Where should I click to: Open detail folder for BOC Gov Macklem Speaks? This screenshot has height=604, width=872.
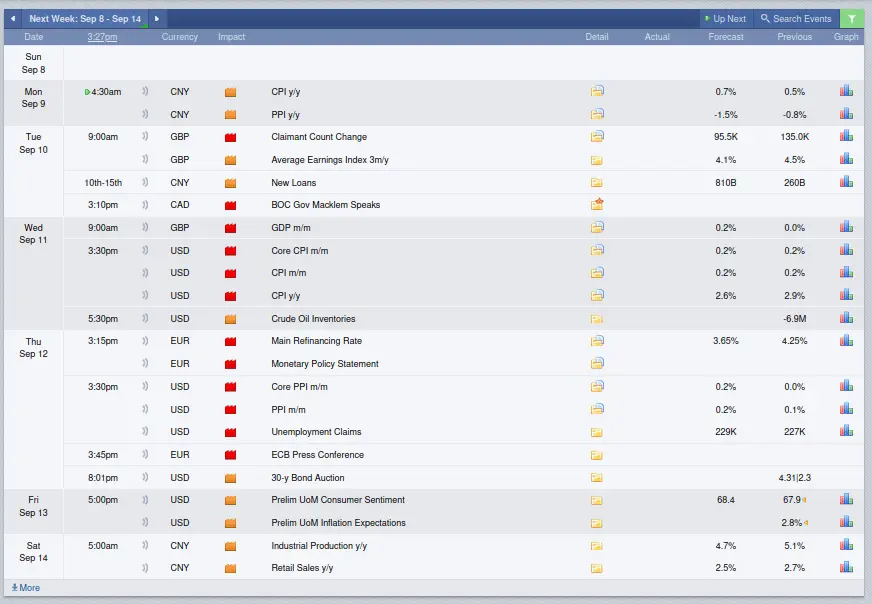597,204
